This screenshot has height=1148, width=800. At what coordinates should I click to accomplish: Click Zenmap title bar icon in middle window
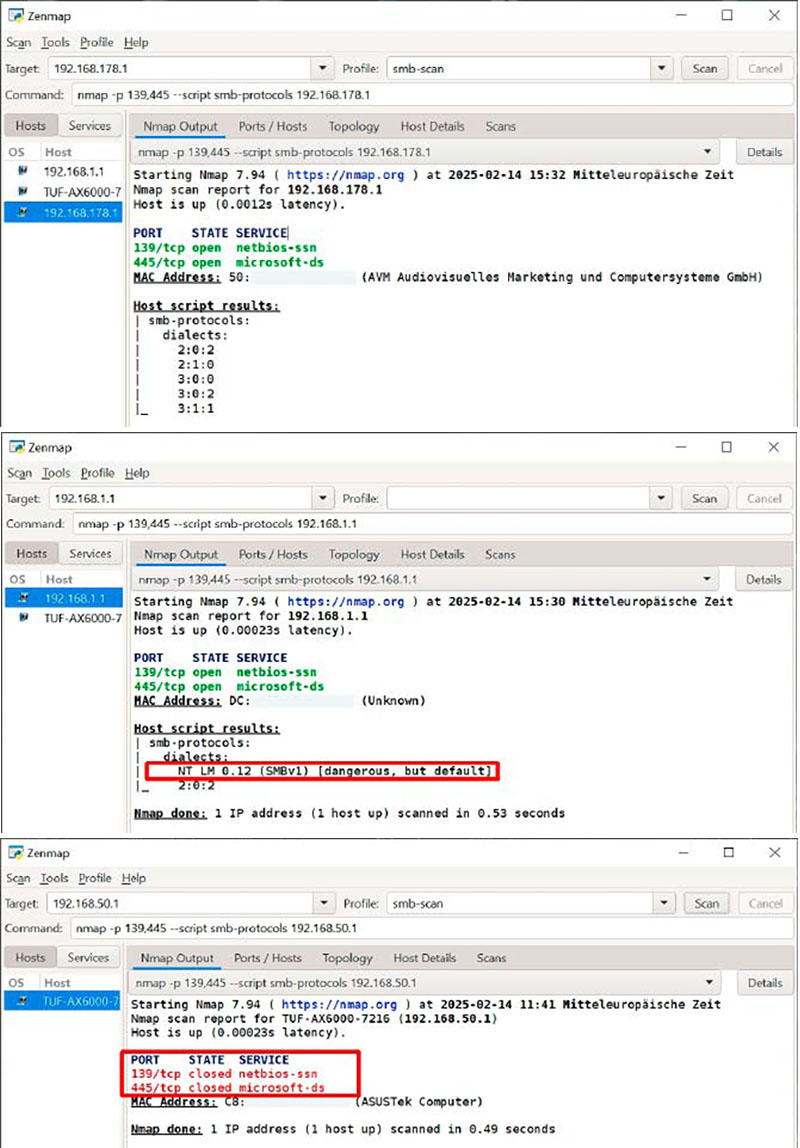coord(17,447)
